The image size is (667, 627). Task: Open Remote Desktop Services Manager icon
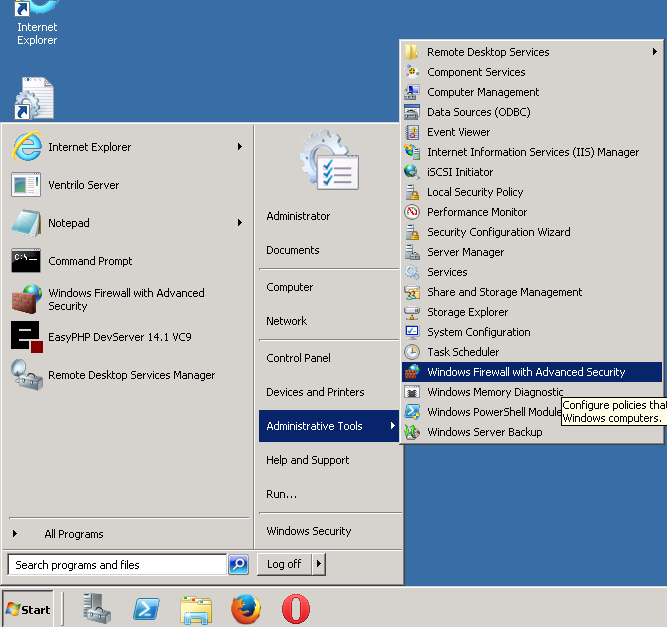pyautogui.click(x=27, y=375)
